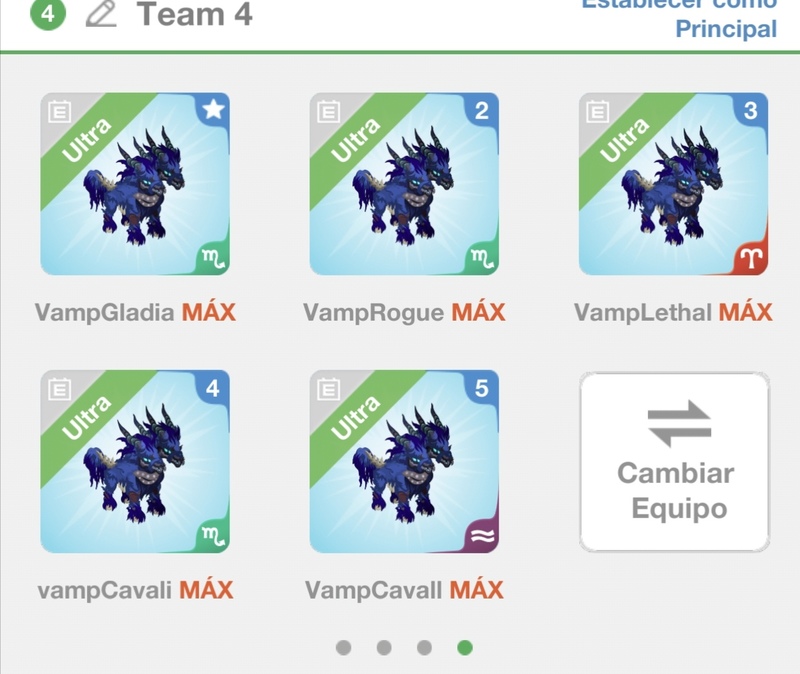Screen dimensions: 800x674
Task: Tap the Aries sign on the VampLethal card
Action: click(x=751, y=258)
